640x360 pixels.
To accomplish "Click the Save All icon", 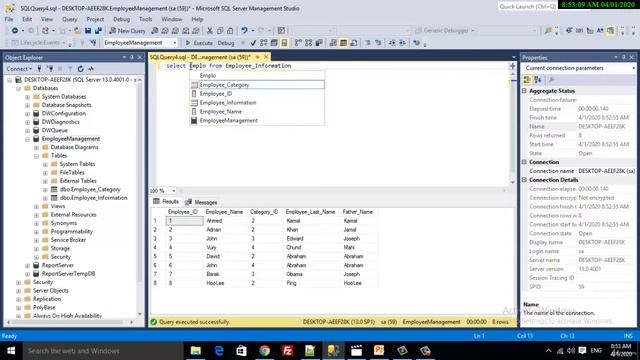I will 98,31.
